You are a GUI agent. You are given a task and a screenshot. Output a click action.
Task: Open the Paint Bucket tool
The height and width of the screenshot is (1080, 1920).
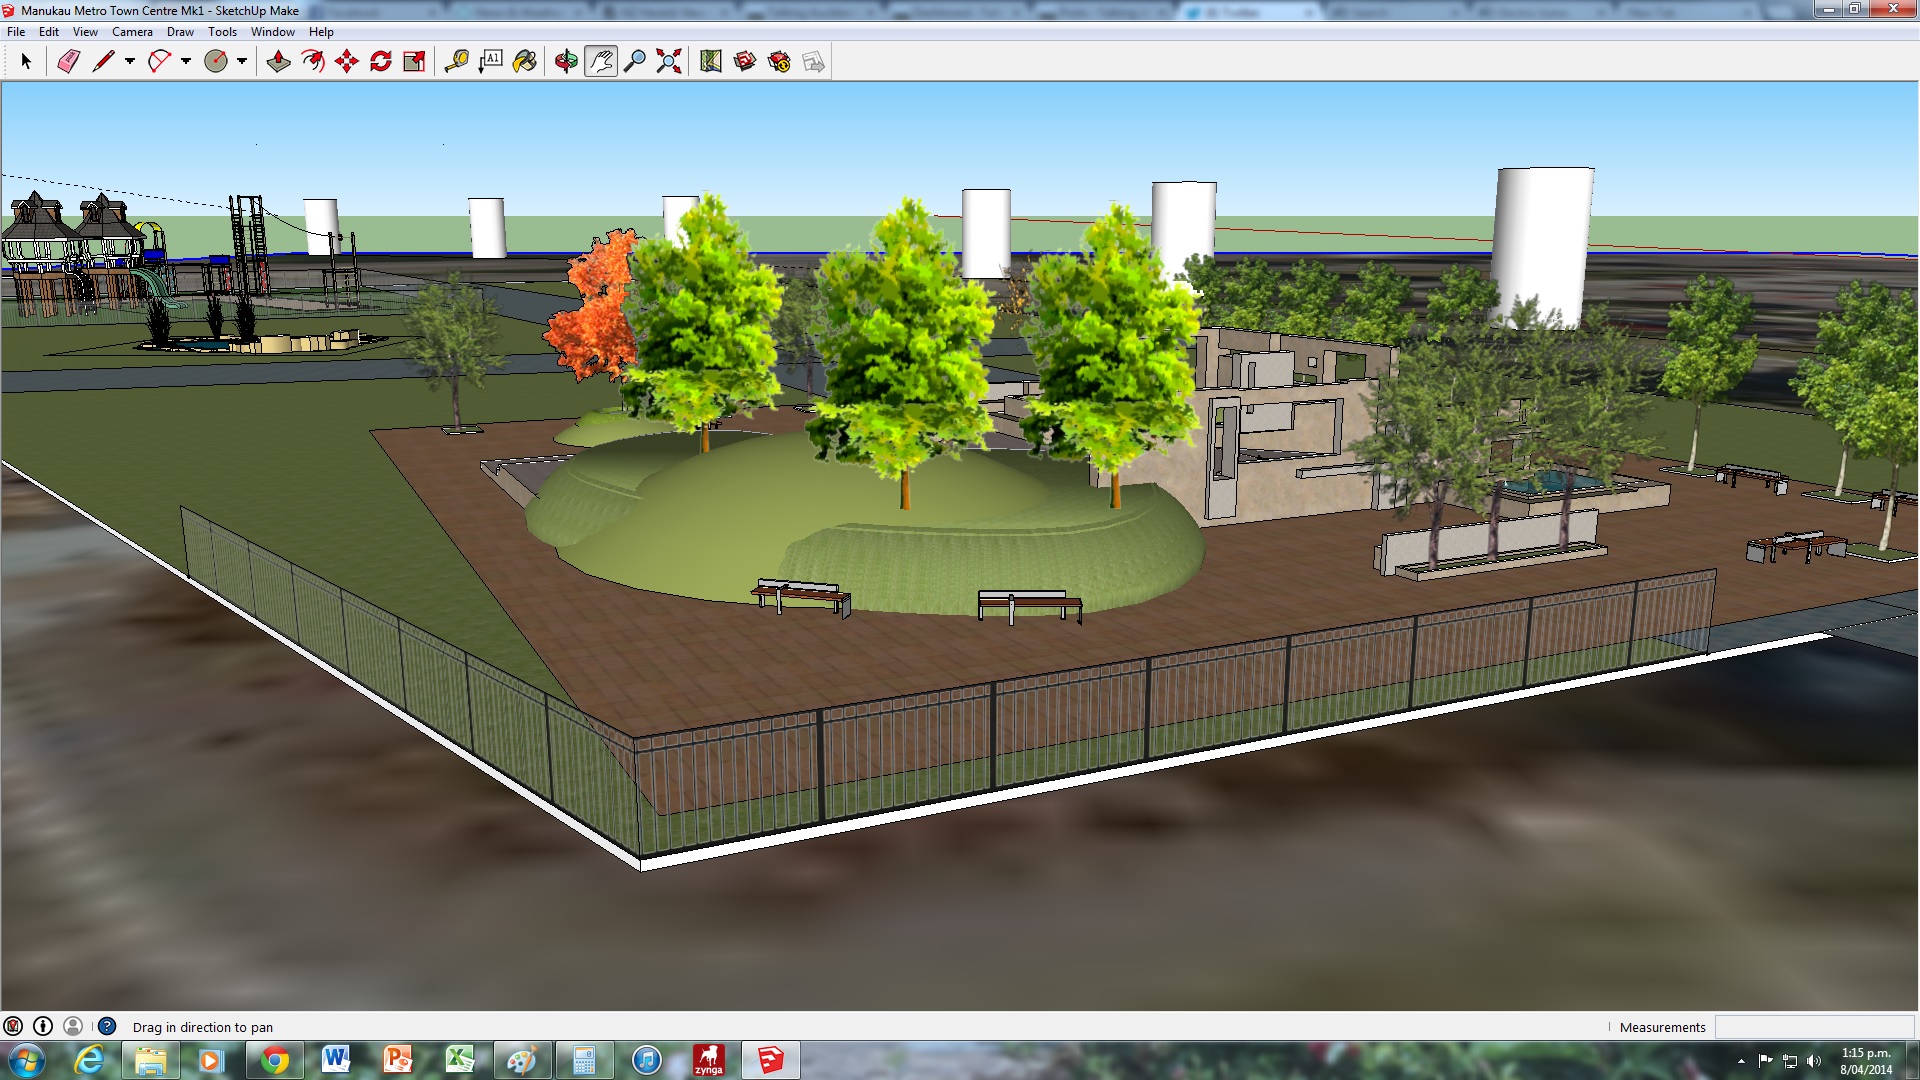click(x=525, y=62)
